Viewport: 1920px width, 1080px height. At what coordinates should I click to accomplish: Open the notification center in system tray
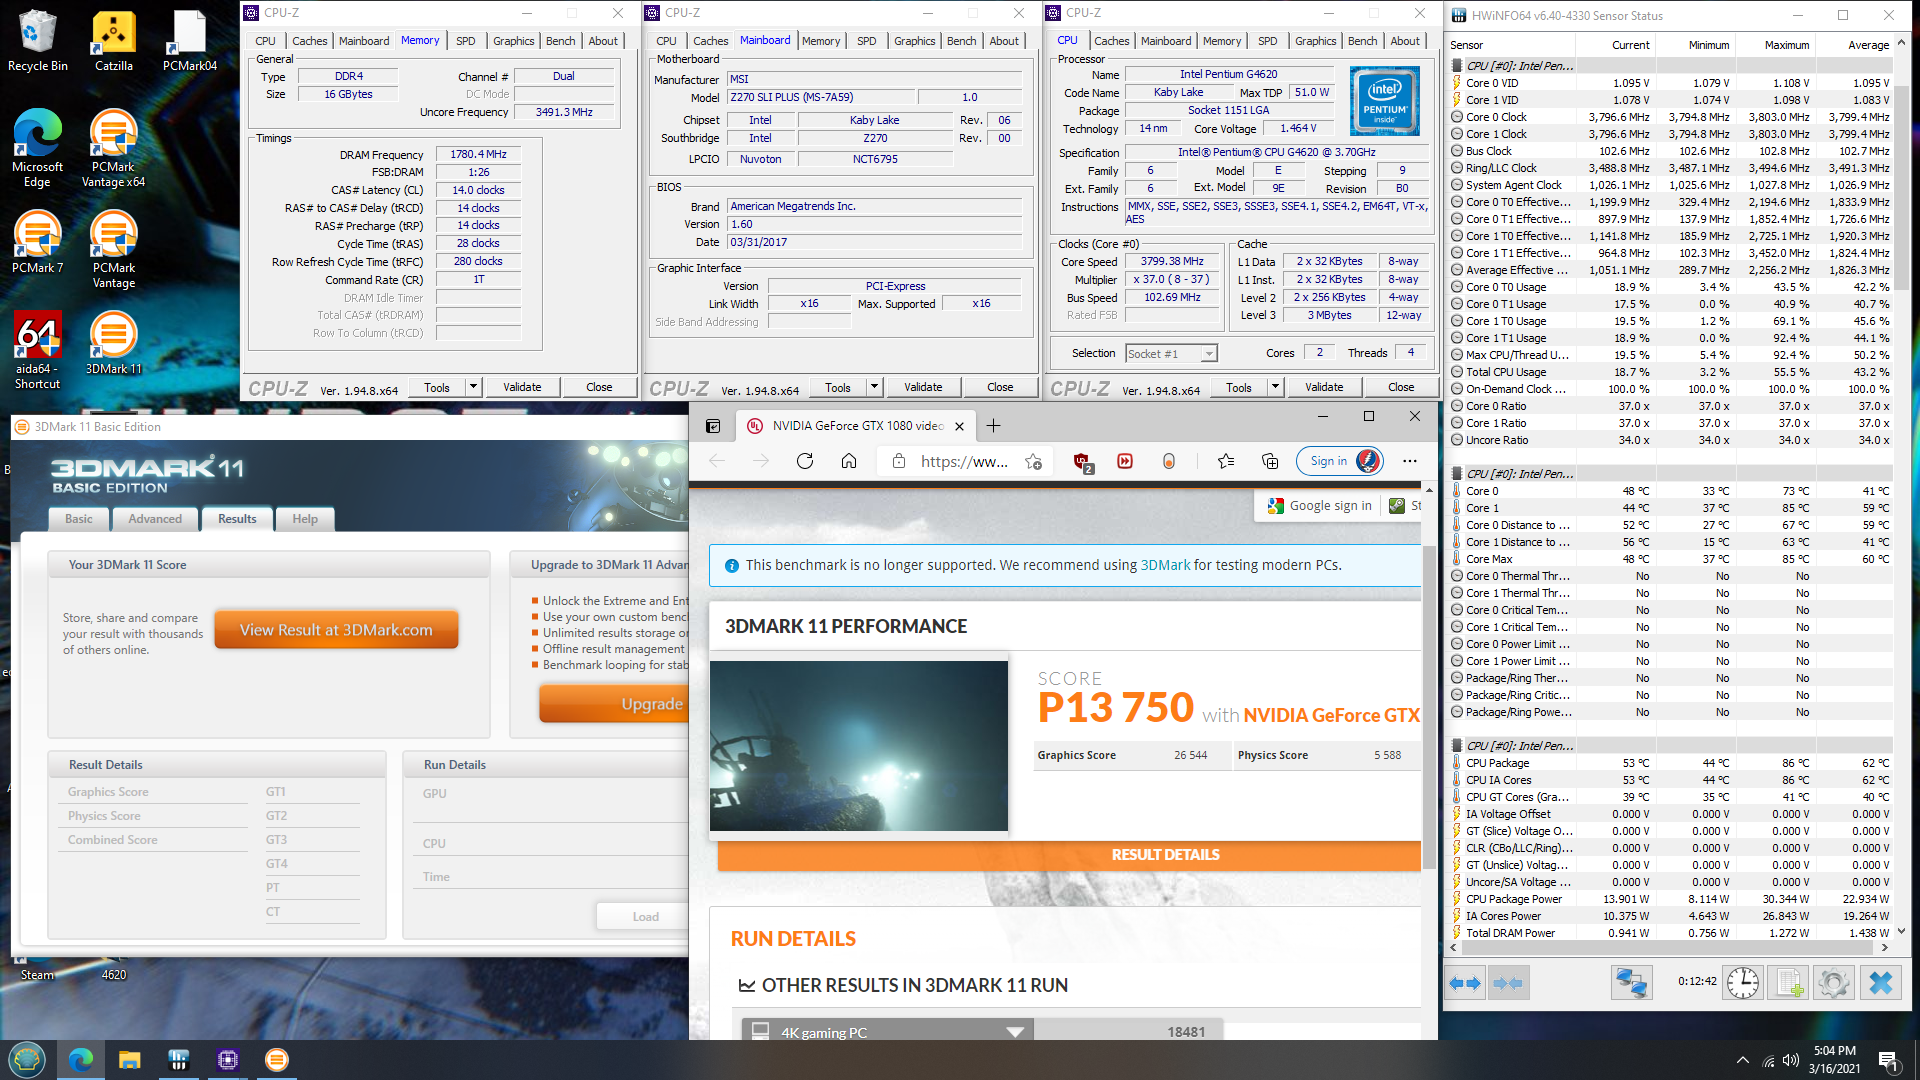(1888, 1060)
